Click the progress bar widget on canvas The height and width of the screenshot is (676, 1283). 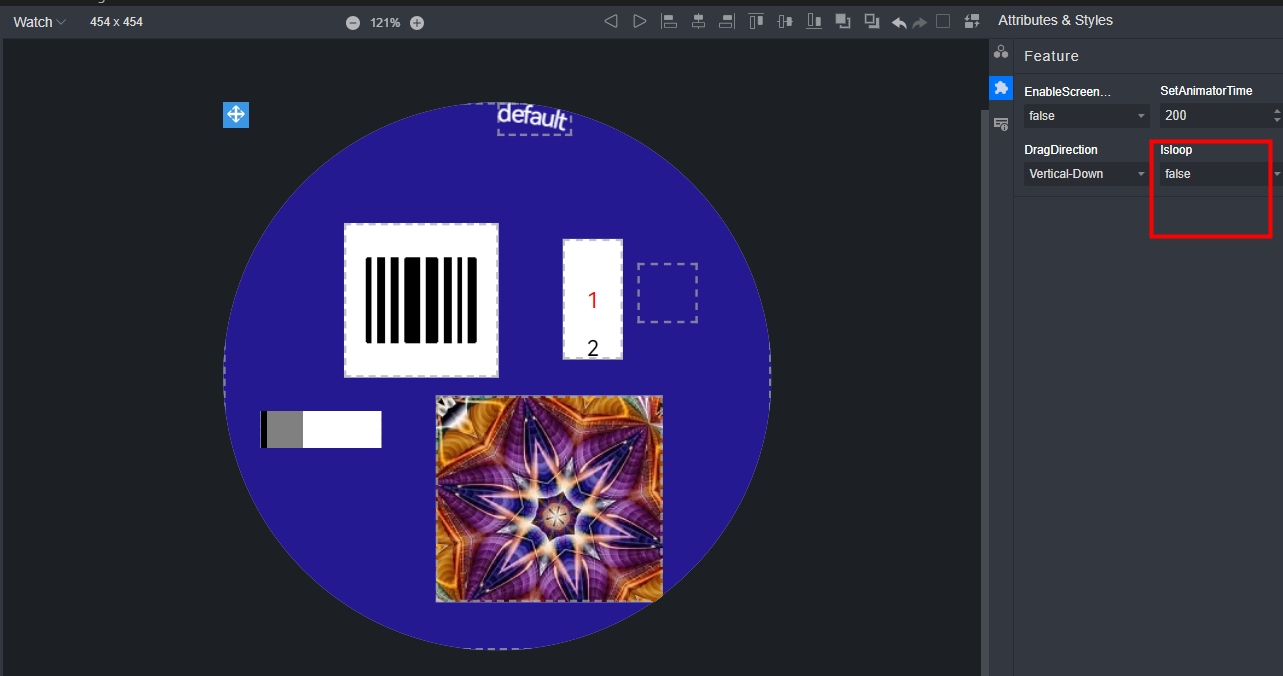[x=321, y=429]
